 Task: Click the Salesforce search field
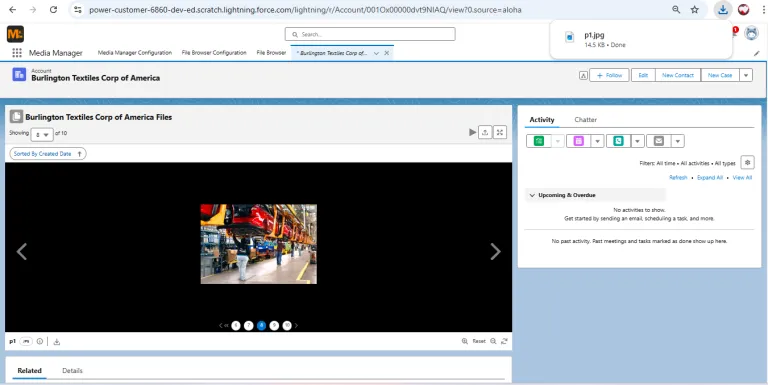370,34
